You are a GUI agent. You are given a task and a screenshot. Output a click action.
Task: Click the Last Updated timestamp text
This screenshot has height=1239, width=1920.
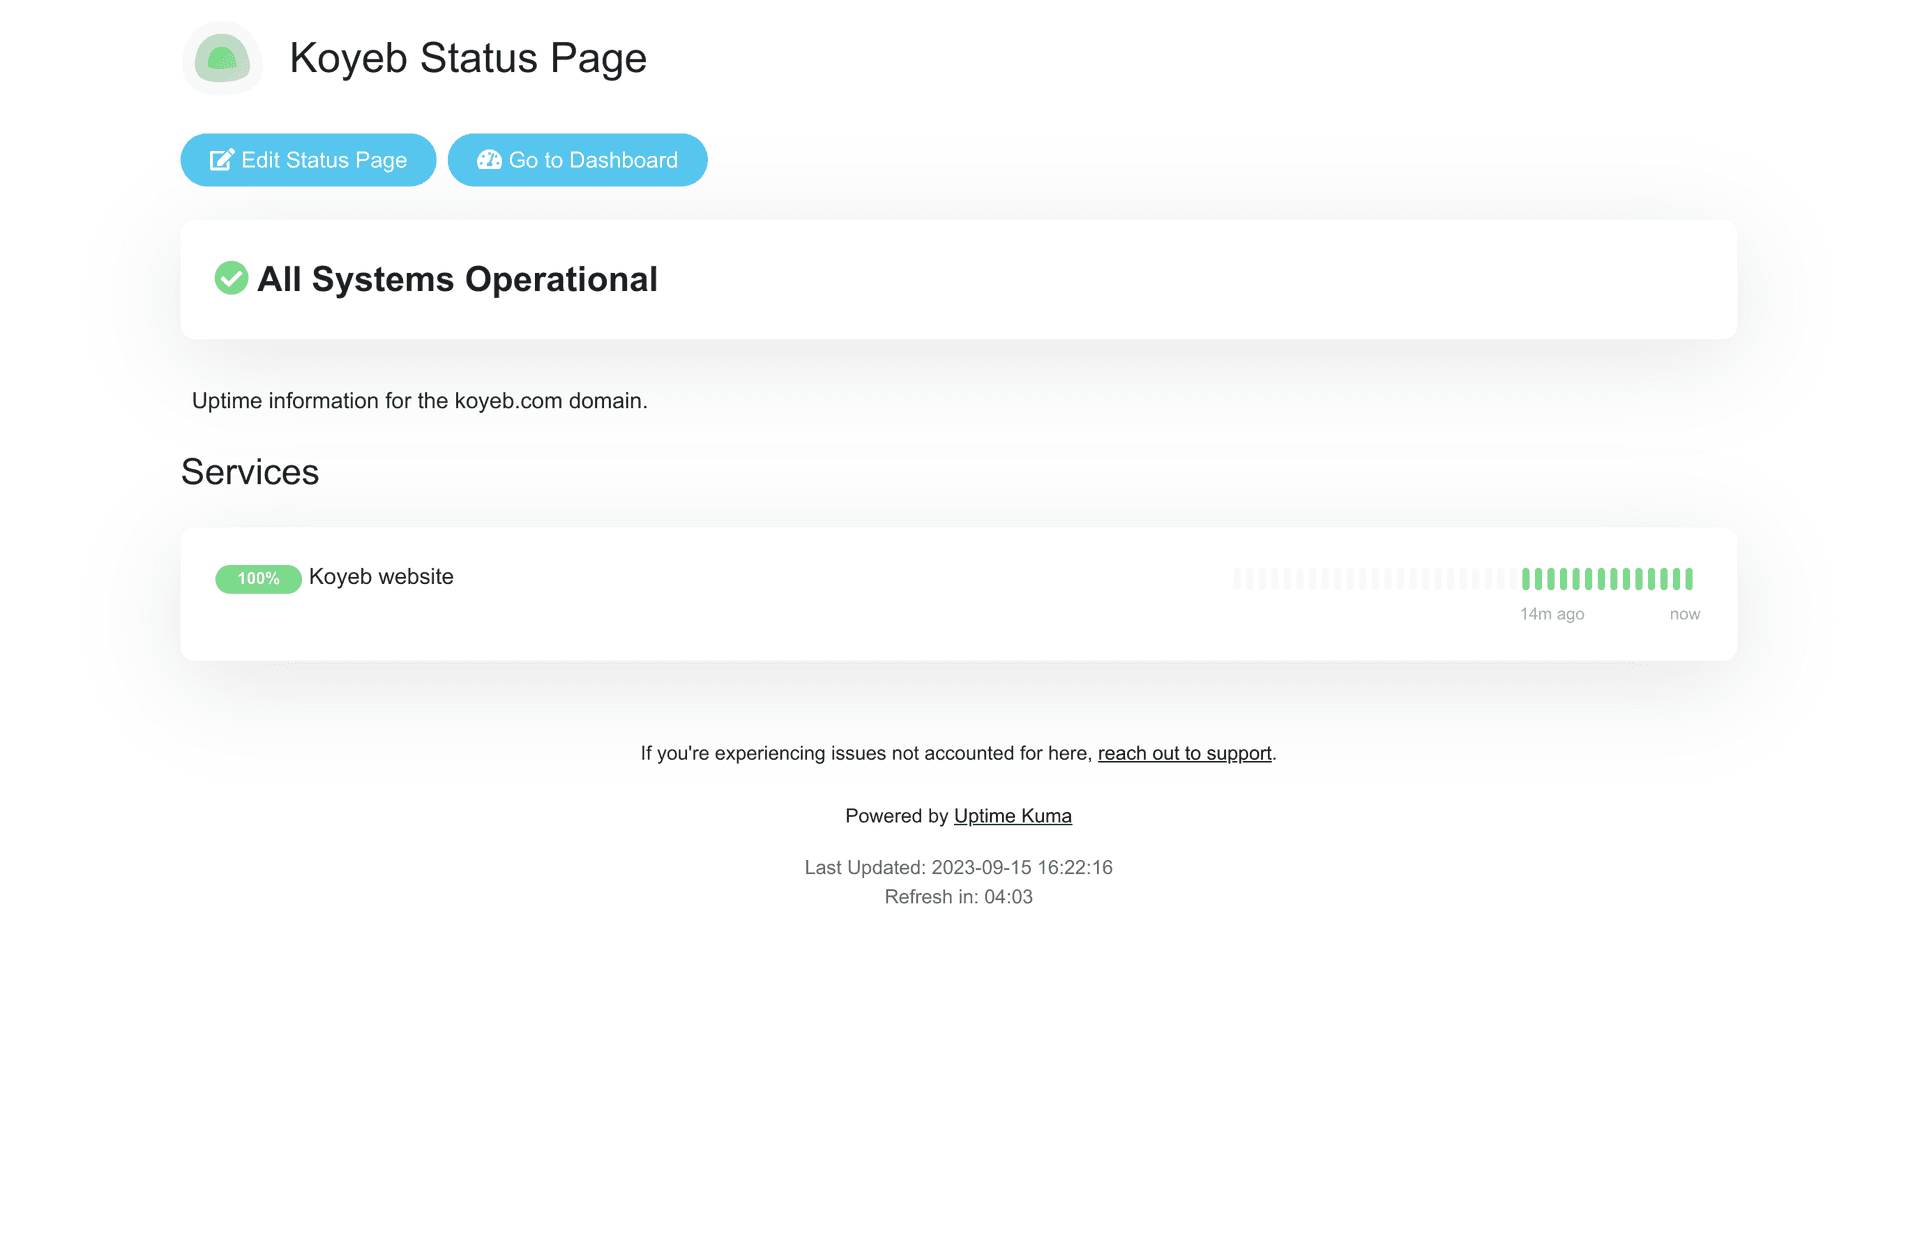tap(958, 867)
